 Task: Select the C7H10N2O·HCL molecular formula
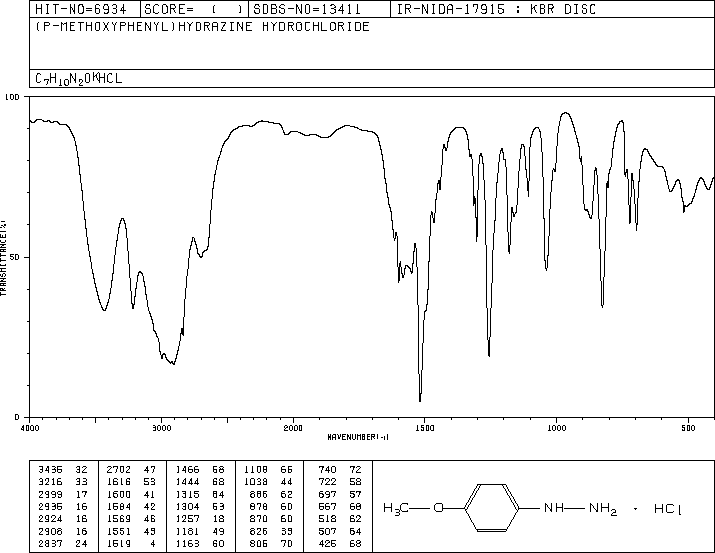click(x=78, y=79)
